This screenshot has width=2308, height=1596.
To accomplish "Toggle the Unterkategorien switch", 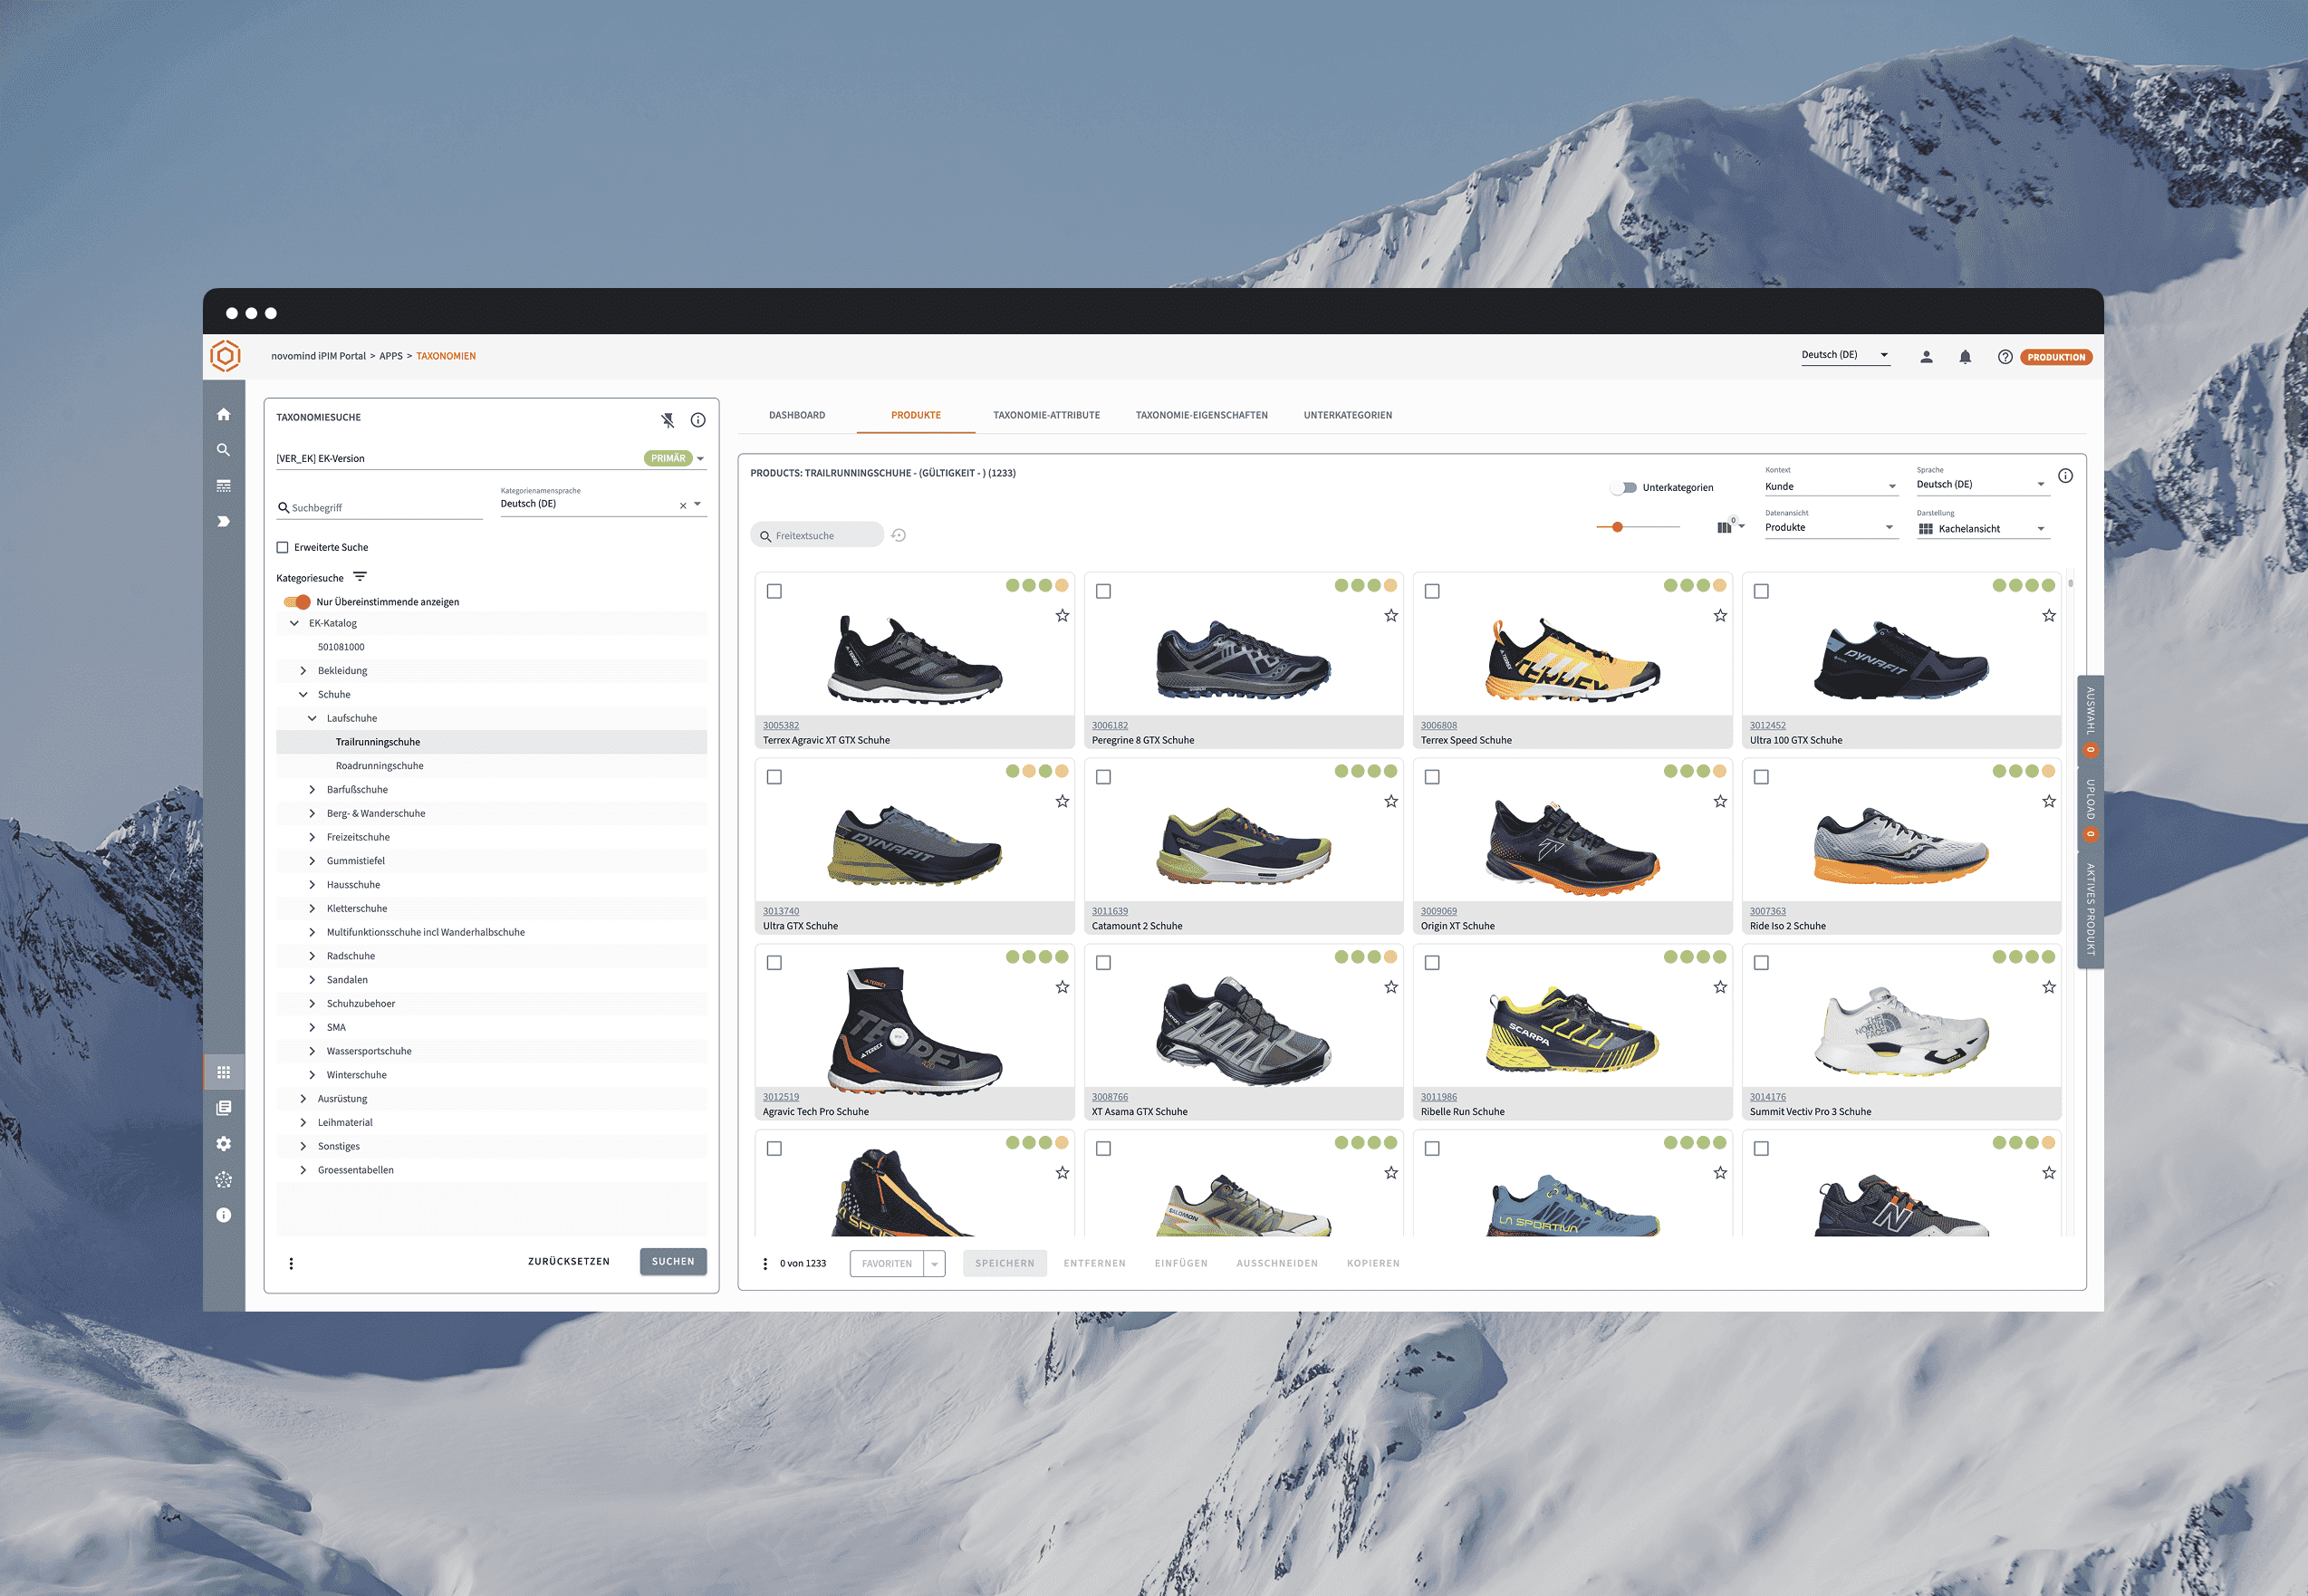I will 1623,488.
